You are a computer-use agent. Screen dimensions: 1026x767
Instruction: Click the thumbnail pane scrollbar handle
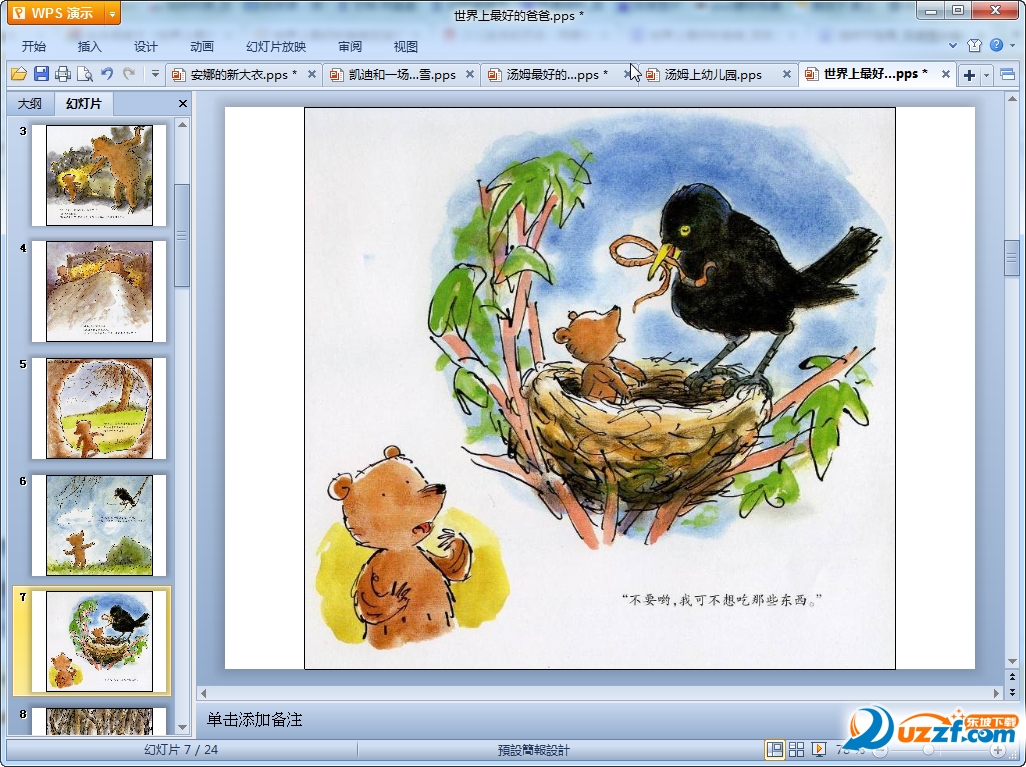point(183,235)
